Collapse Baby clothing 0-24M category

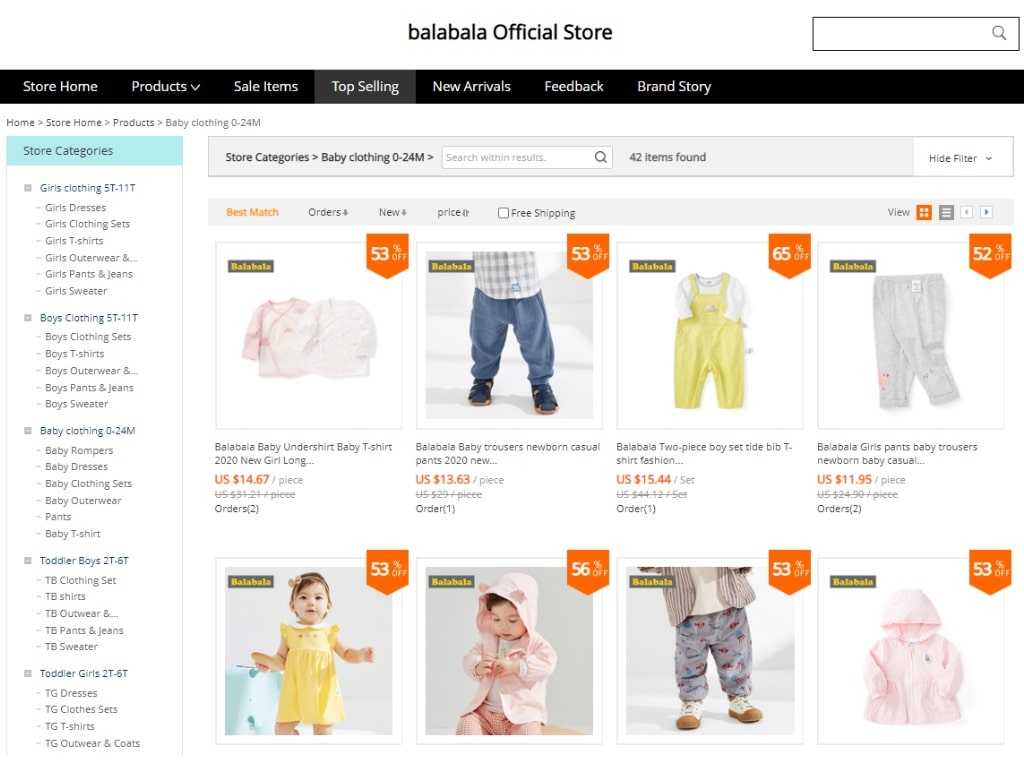point(28,431)
